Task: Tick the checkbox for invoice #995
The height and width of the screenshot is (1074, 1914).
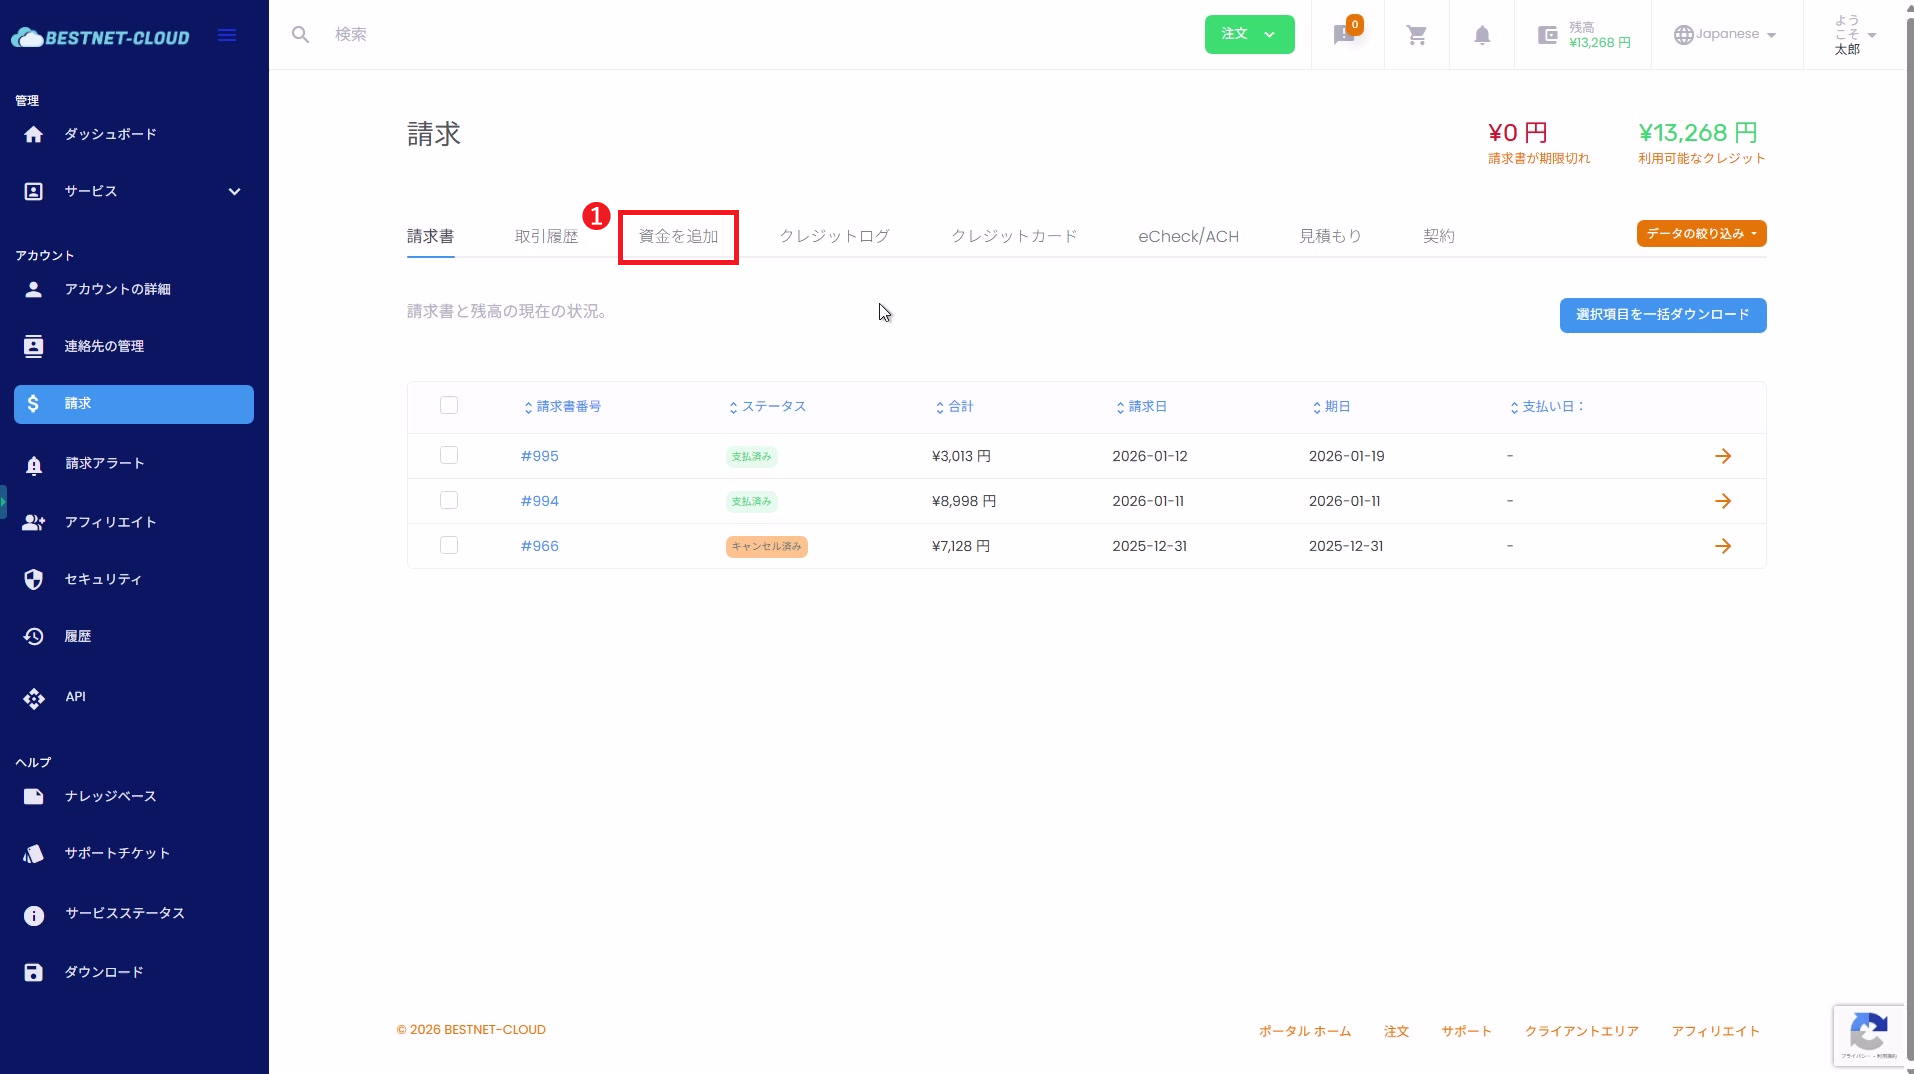Action: (x=449, y=455)
